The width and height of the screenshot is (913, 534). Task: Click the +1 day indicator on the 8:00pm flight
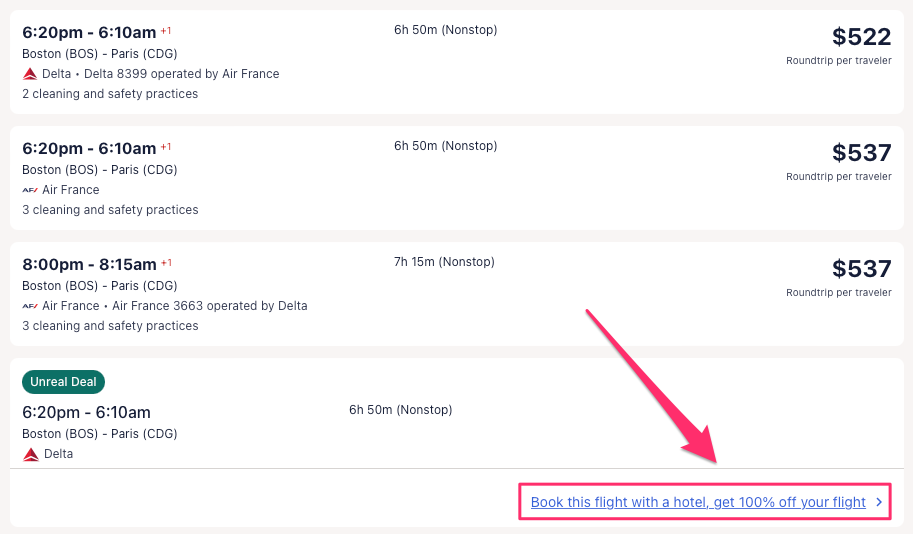[166, 263]
